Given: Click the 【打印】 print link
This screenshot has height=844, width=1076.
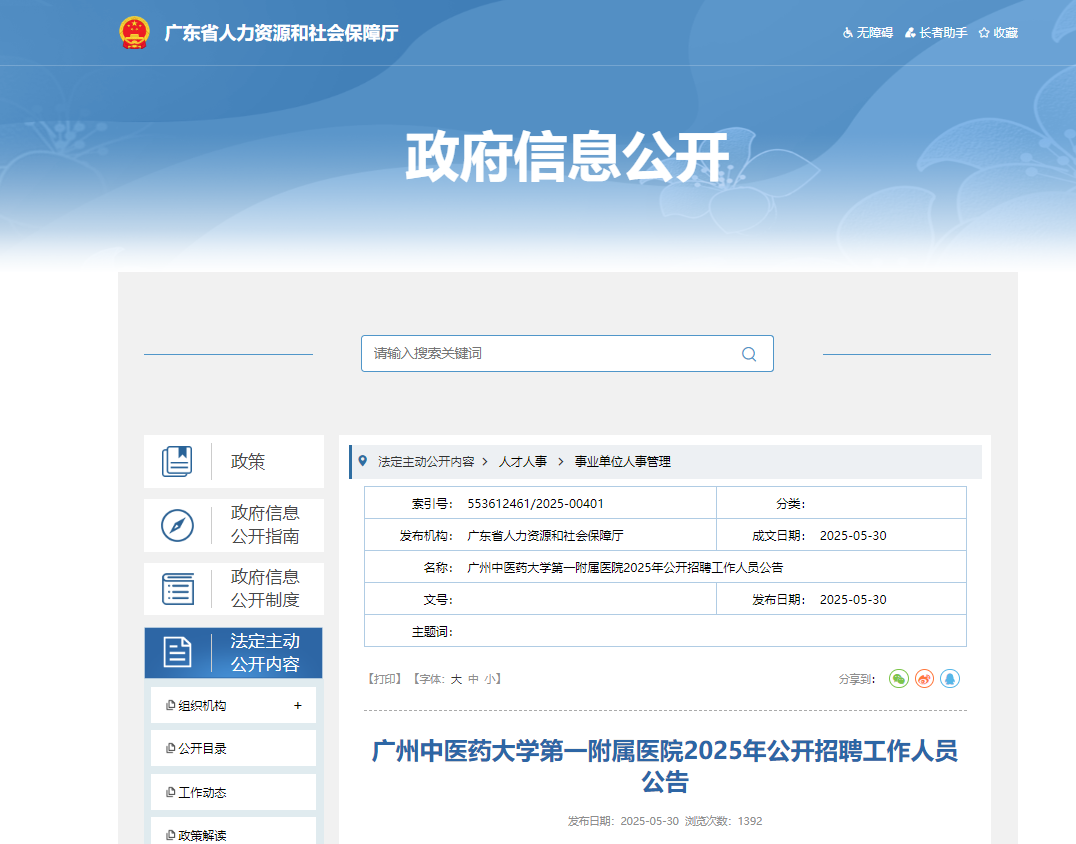Looking at the screenshot, I should 384,679.
